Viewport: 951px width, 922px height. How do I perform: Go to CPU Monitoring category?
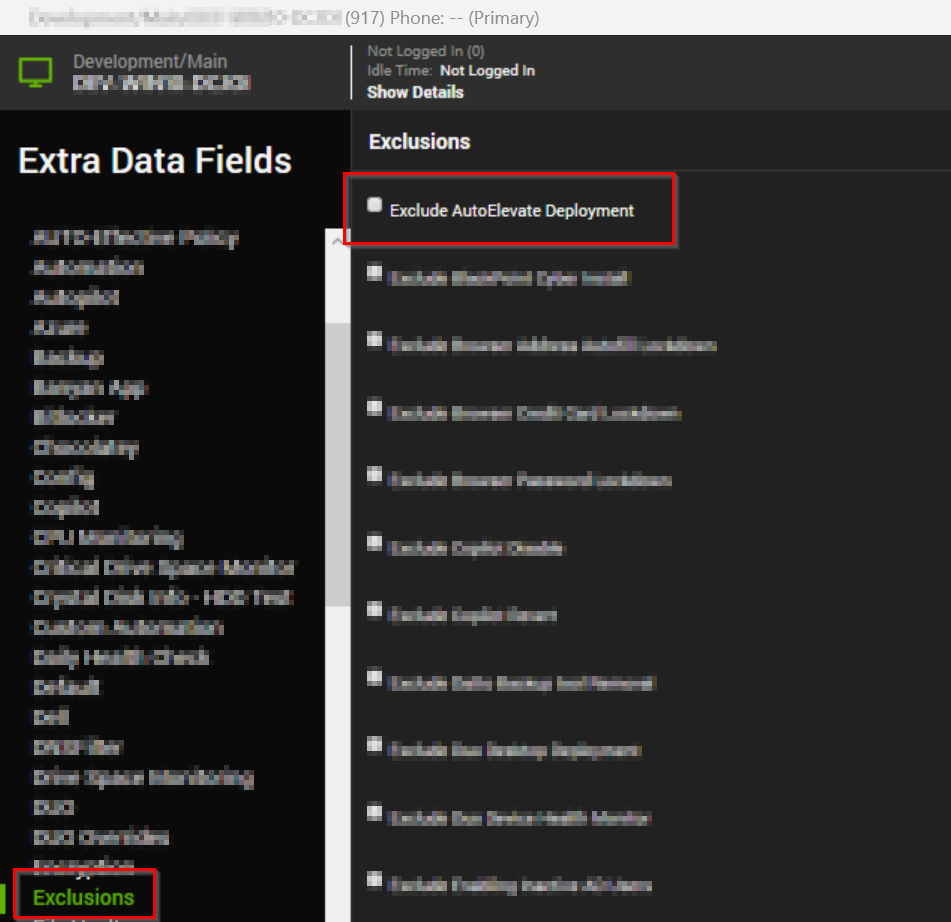pyautogui.click(x=108, y=537)
